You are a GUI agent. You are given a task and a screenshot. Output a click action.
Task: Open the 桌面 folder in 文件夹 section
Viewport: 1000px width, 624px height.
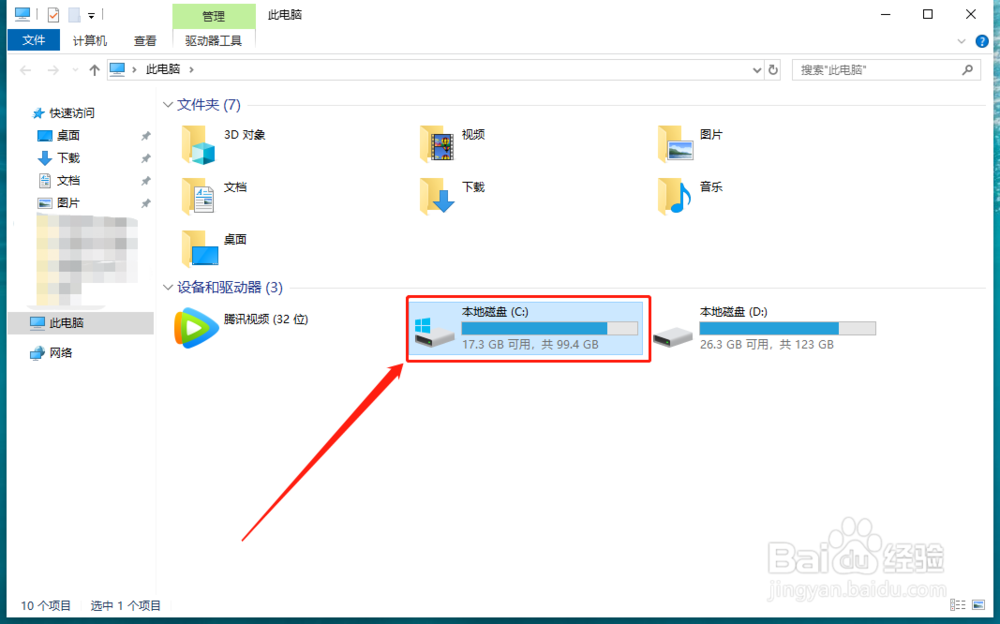(x=199, y=249)
